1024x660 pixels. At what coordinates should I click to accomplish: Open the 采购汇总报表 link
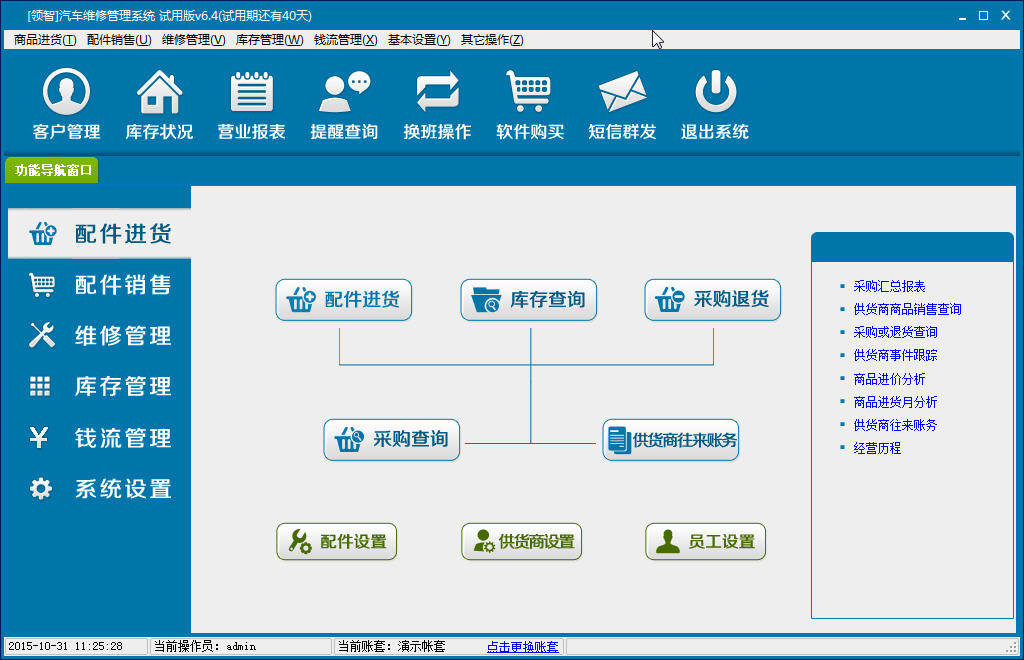pos(889,286)
